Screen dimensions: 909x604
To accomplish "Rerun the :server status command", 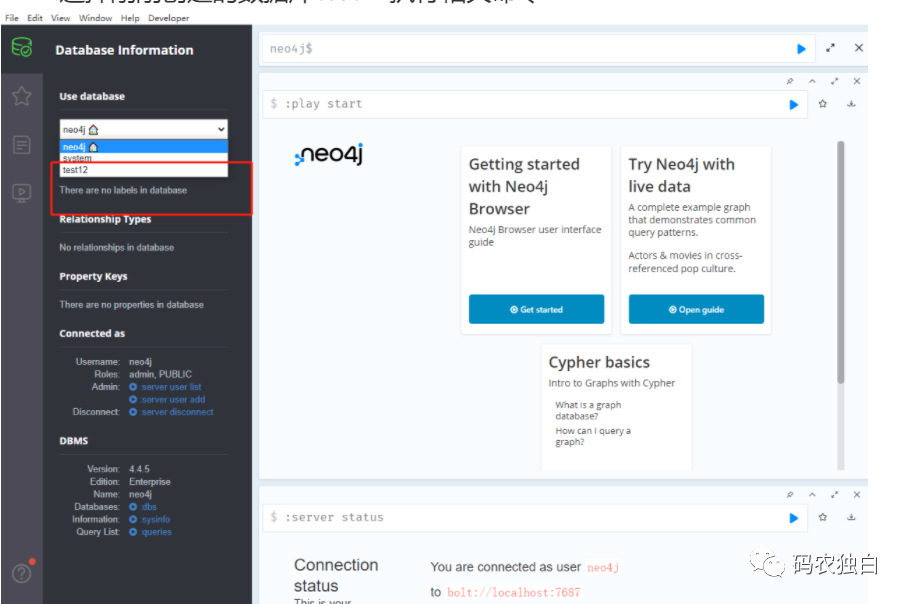I will [x=794, y=518].
